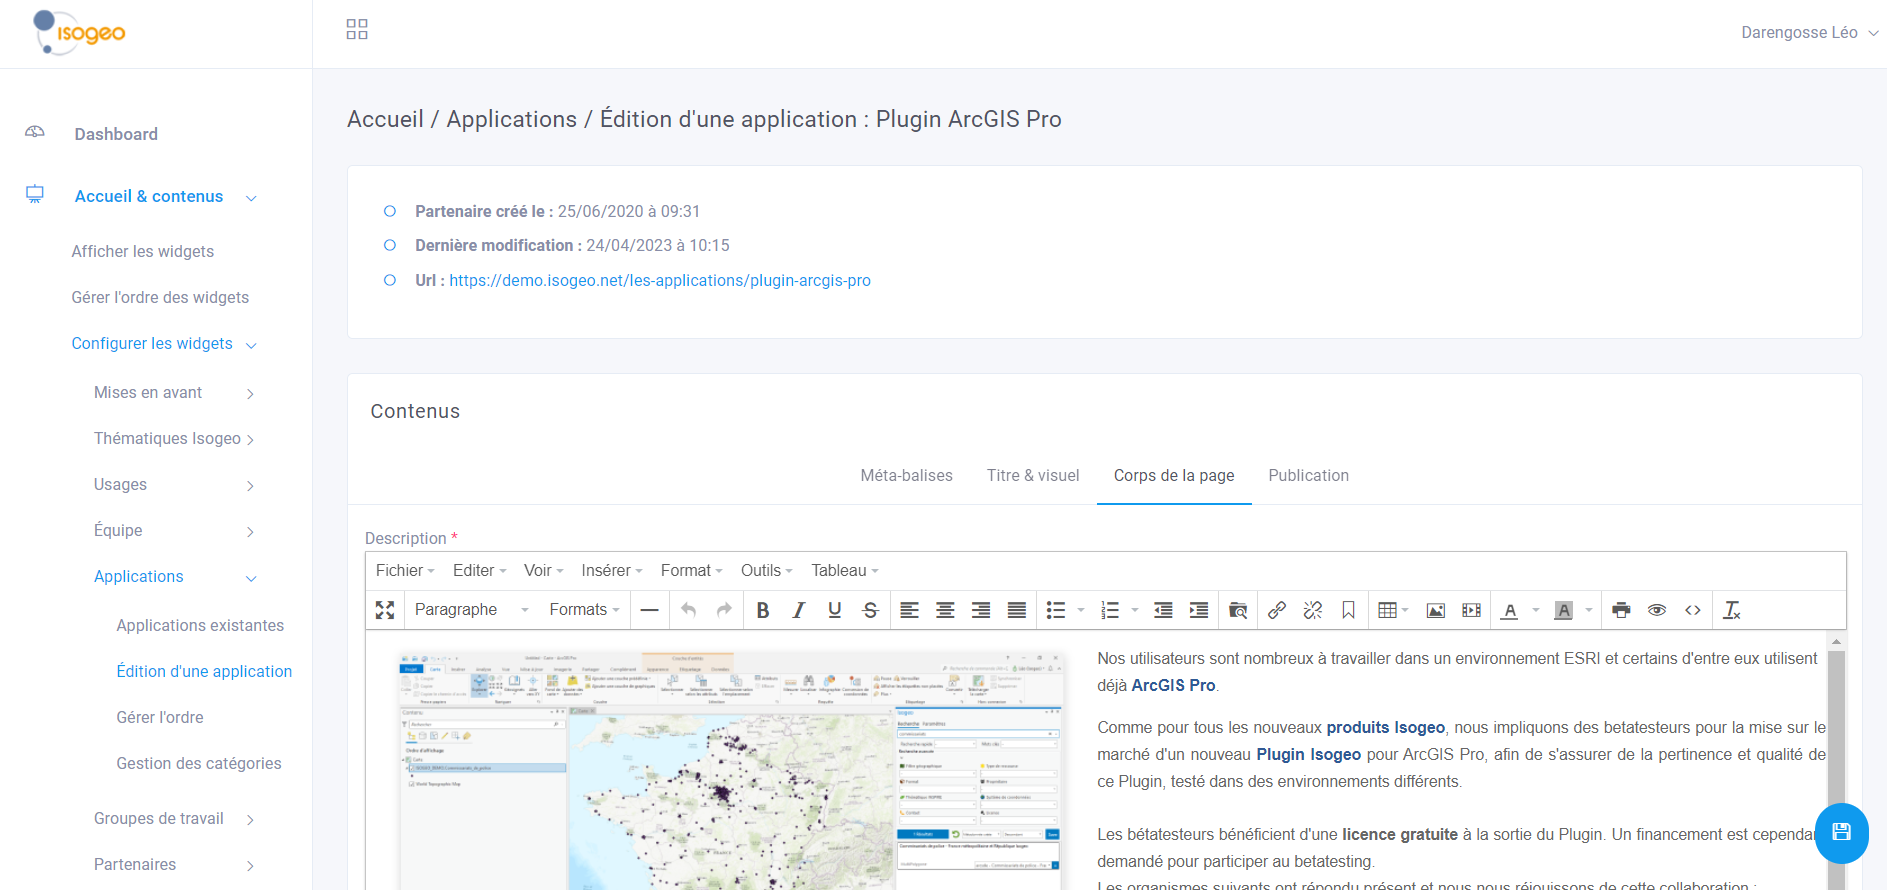This screenshot has width=1887, height=890.
Task: Remove the link with unlink icon
Action: (1313, 610)
